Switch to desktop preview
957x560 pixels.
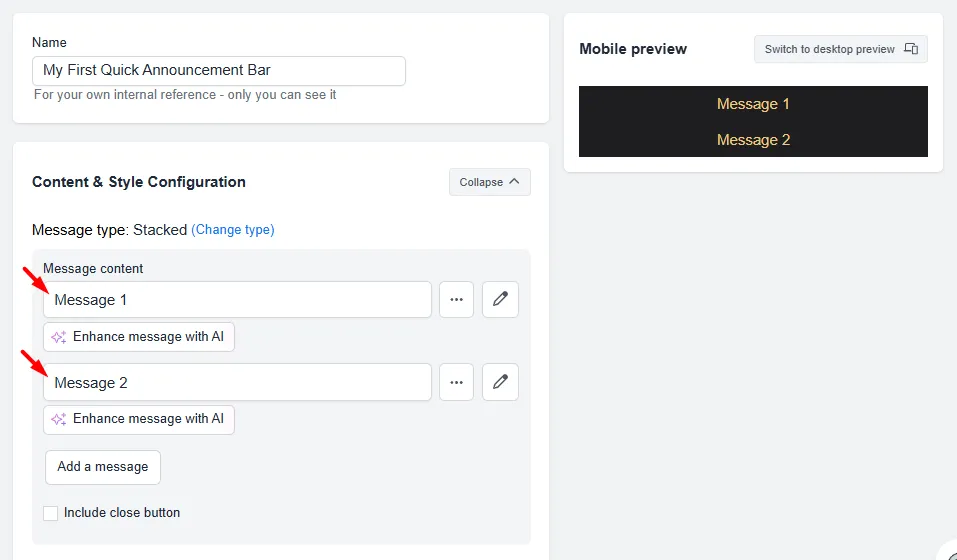[x=840, y=49]
